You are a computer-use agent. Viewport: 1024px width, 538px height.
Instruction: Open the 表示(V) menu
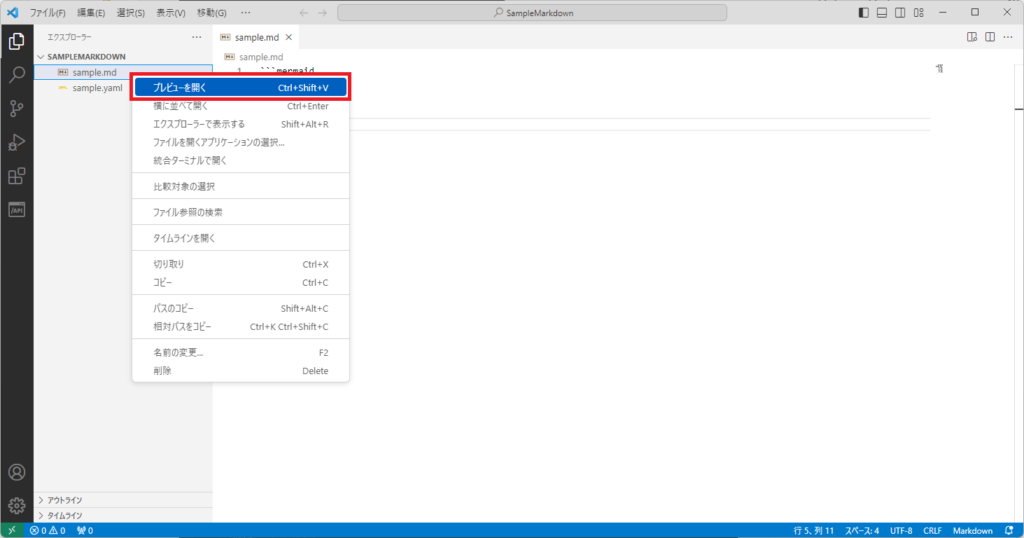(x=170, y=12)
